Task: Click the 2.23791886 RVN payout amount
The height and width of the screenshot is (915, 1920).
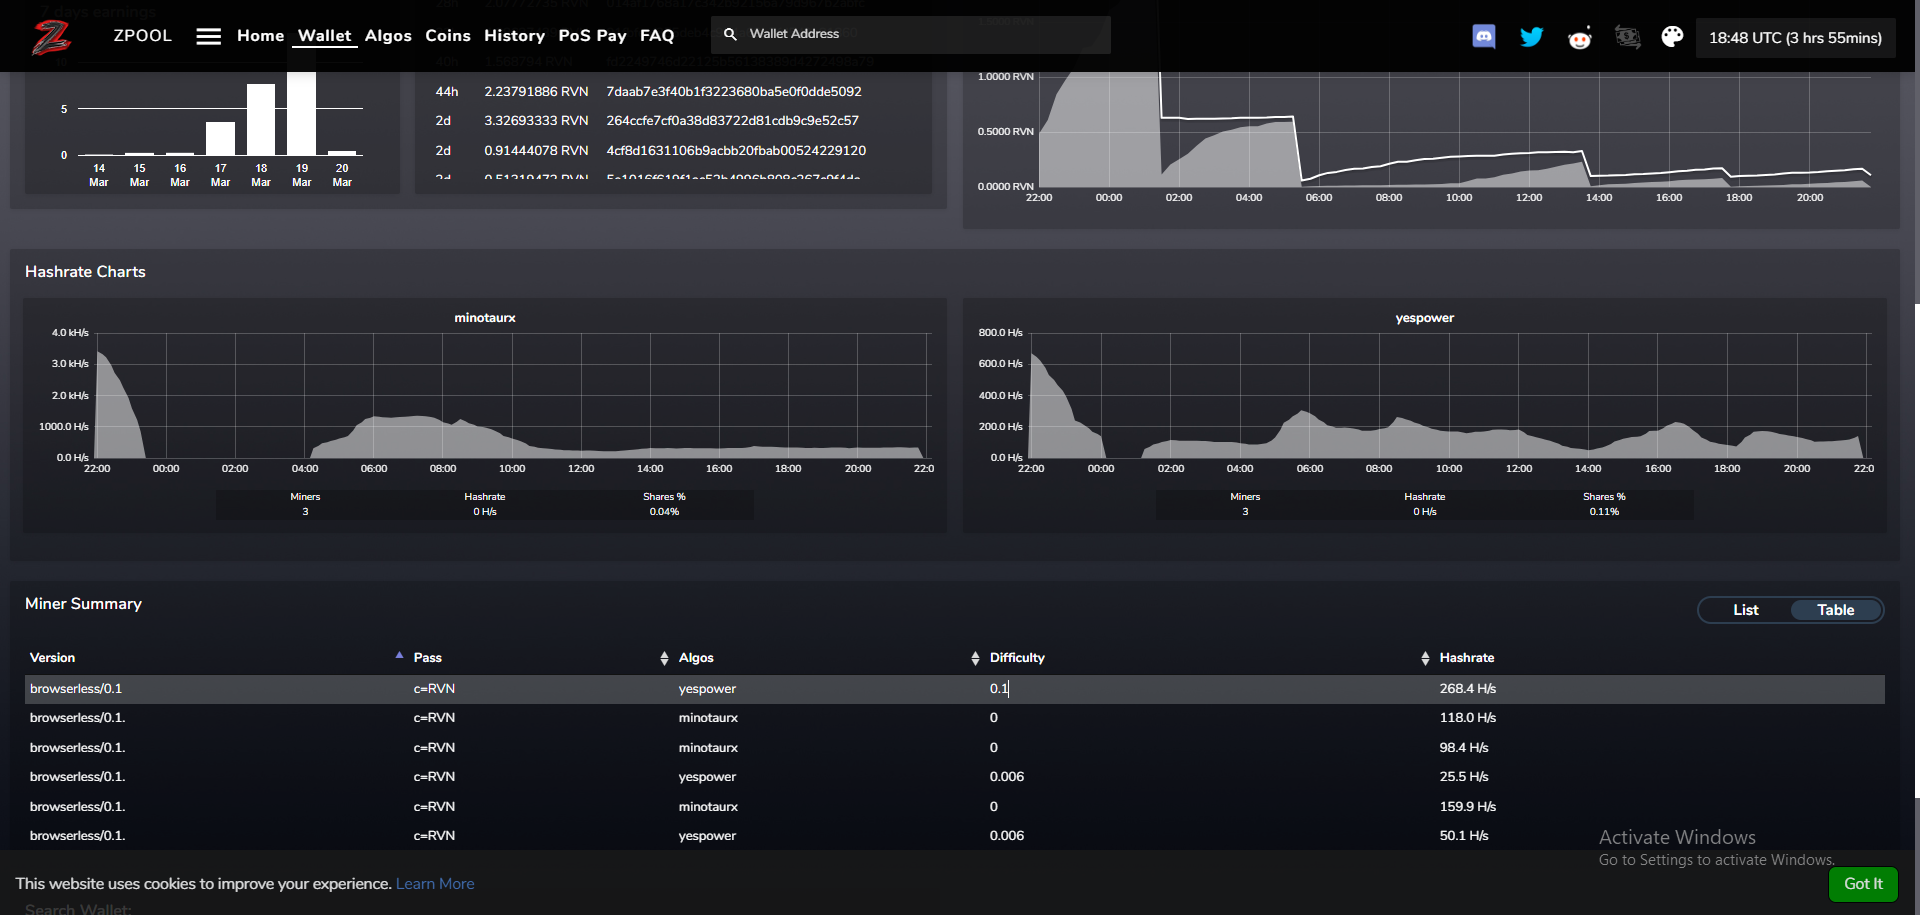Action: [x=536, y=91]
